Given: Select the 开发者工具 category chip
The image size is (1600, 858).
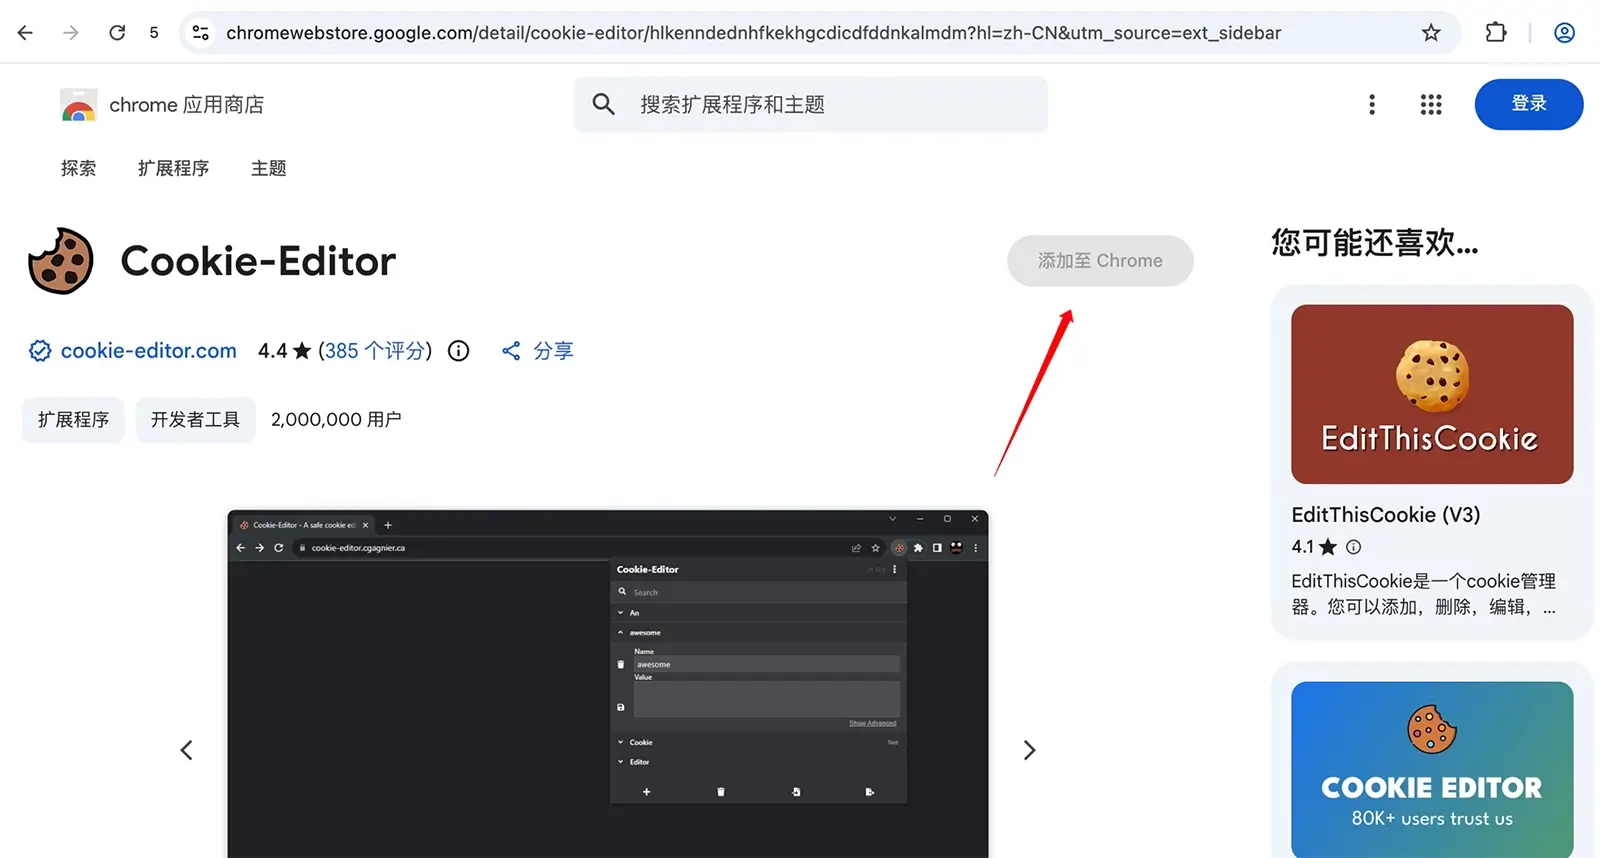Looking at the screenshot, I should (195, 420).
